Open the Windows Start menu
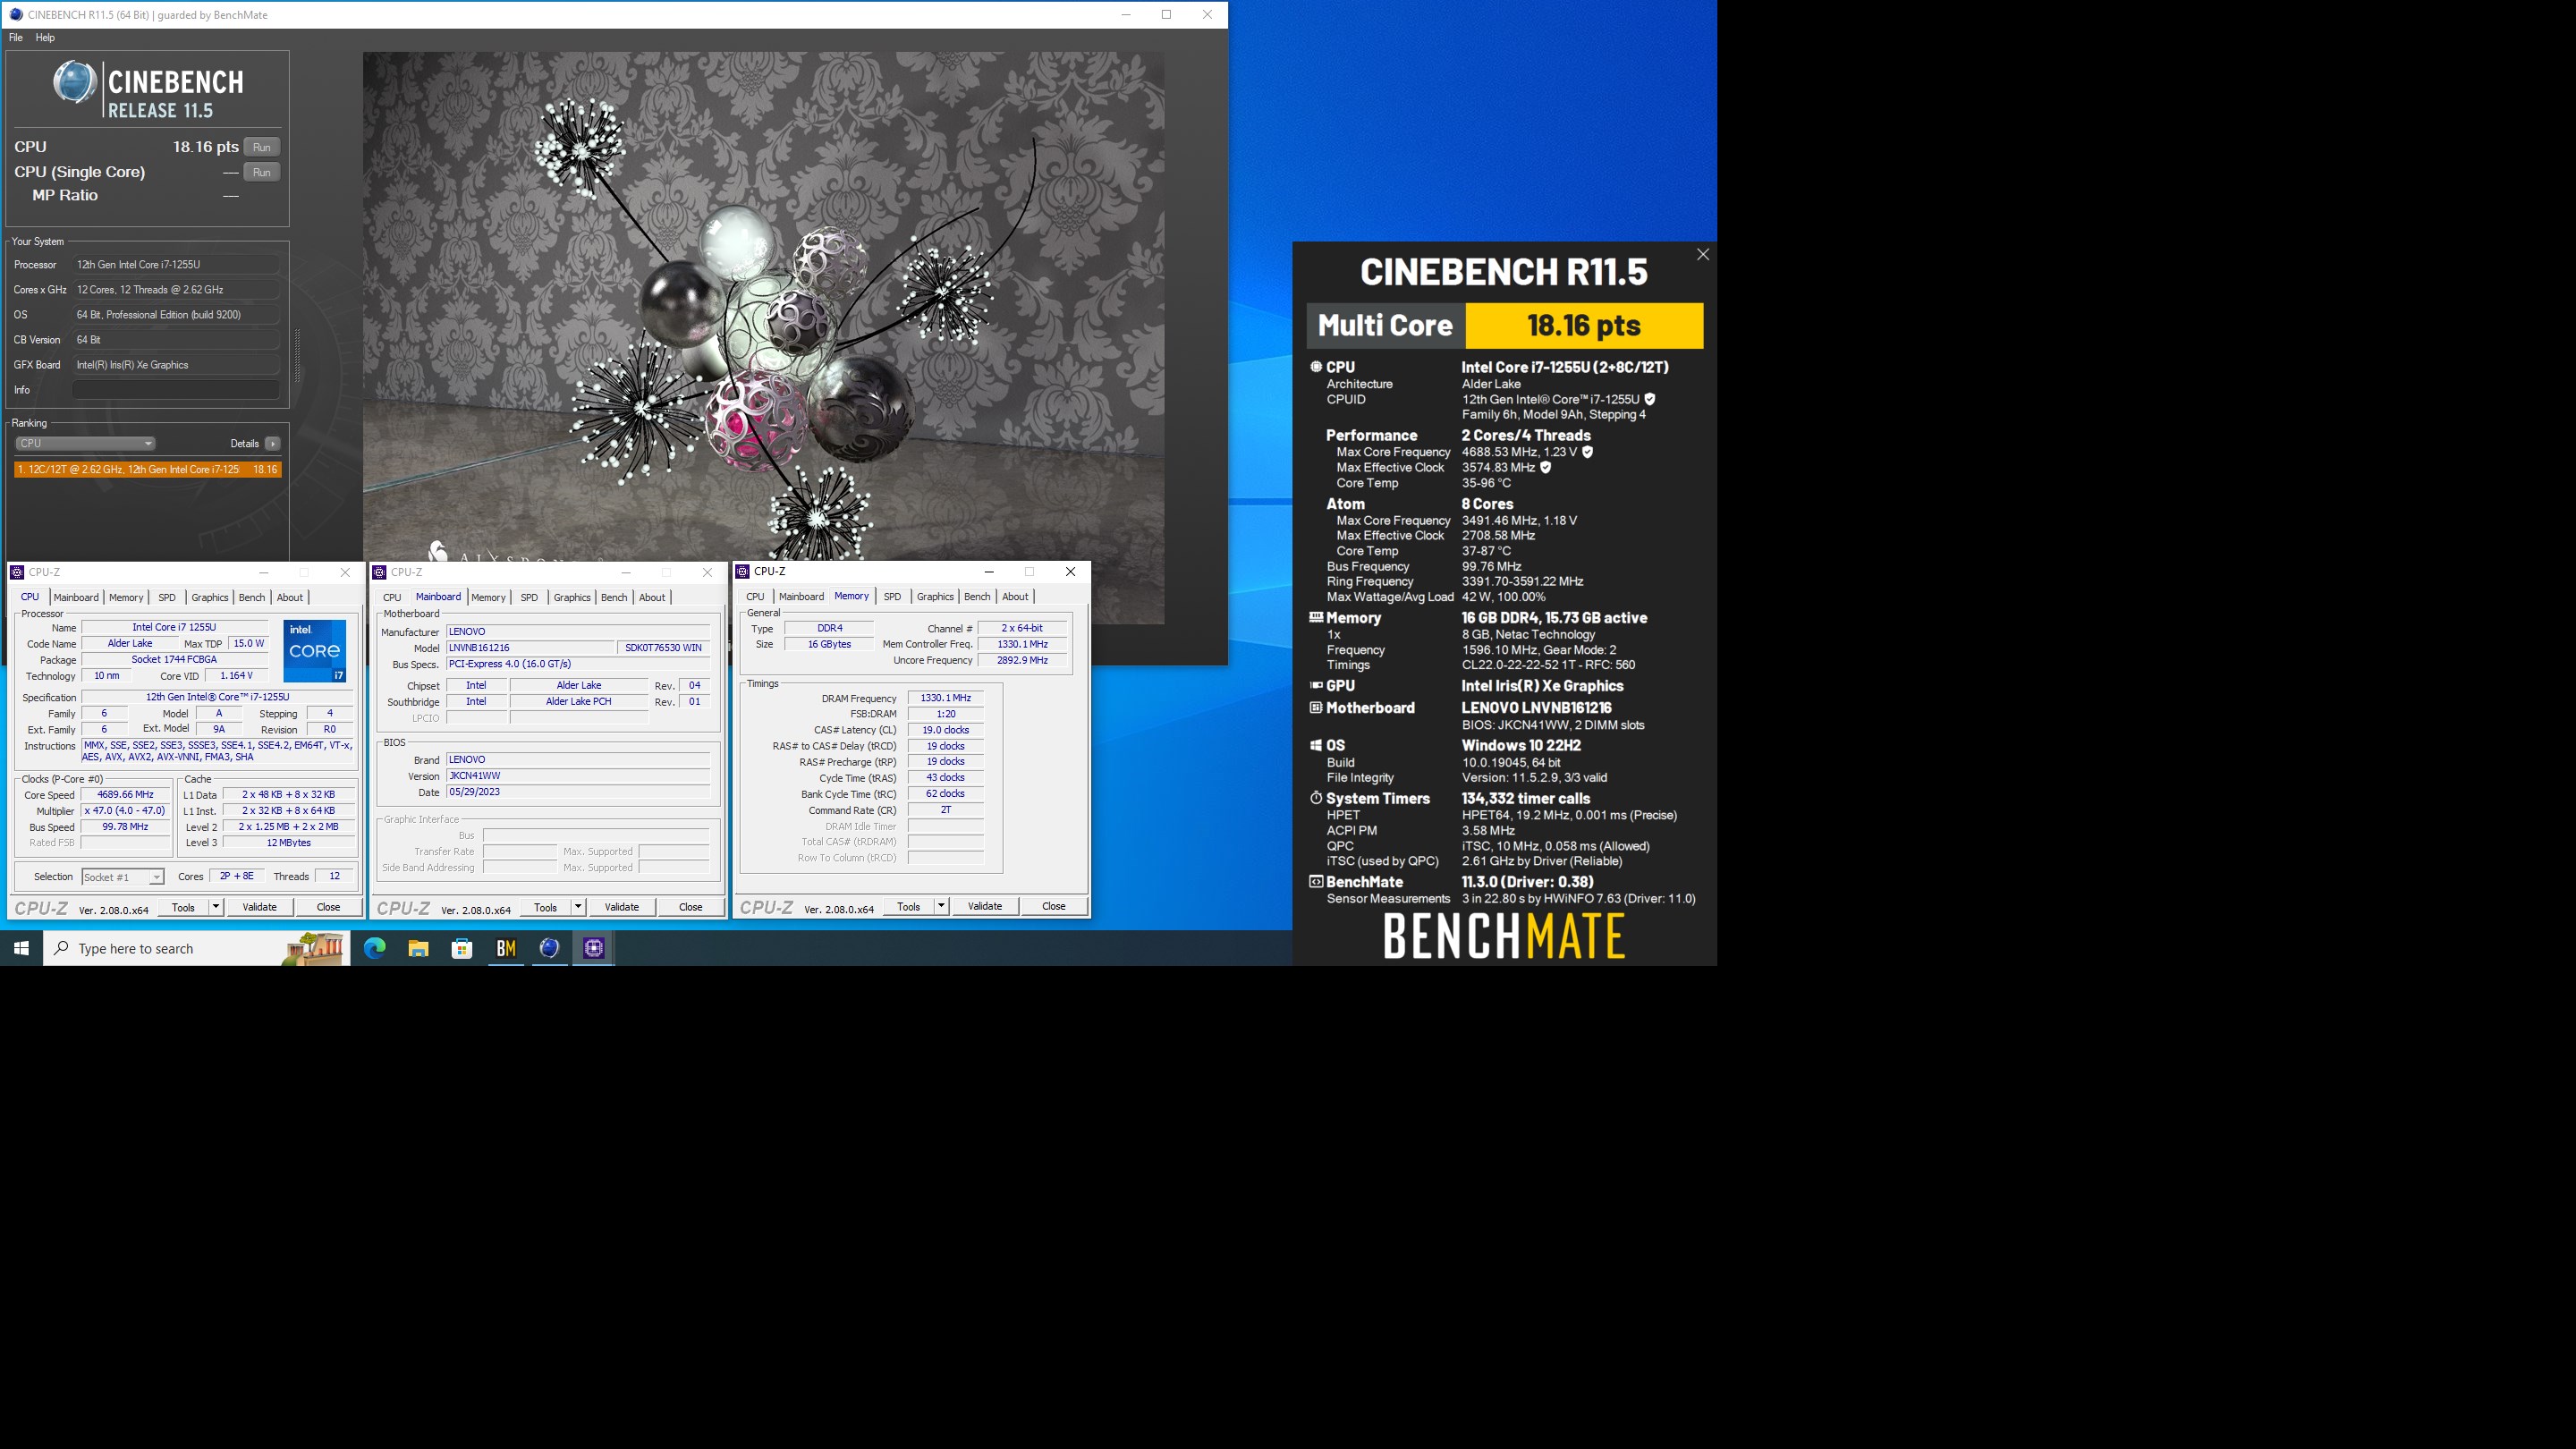2576x1449 pixels. tap(21, 948)
